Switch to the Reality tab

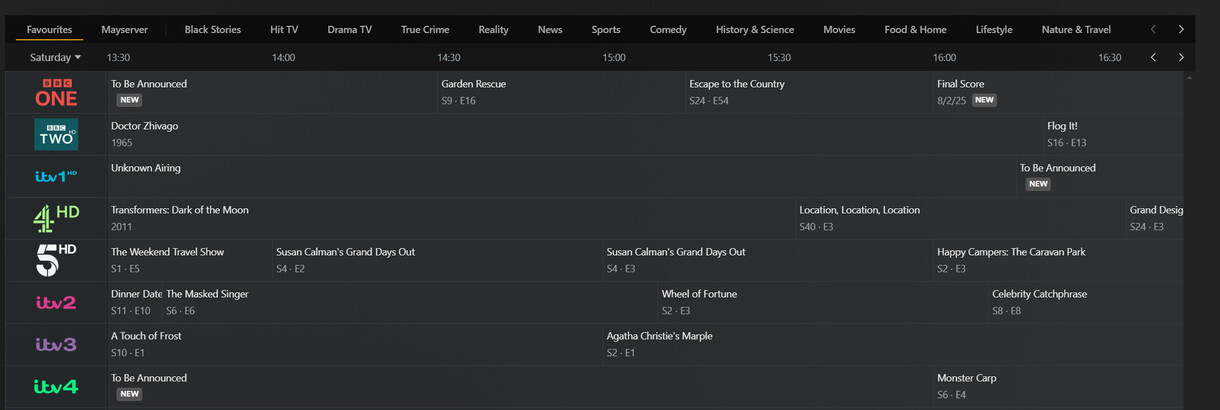(x=493, y=29)
